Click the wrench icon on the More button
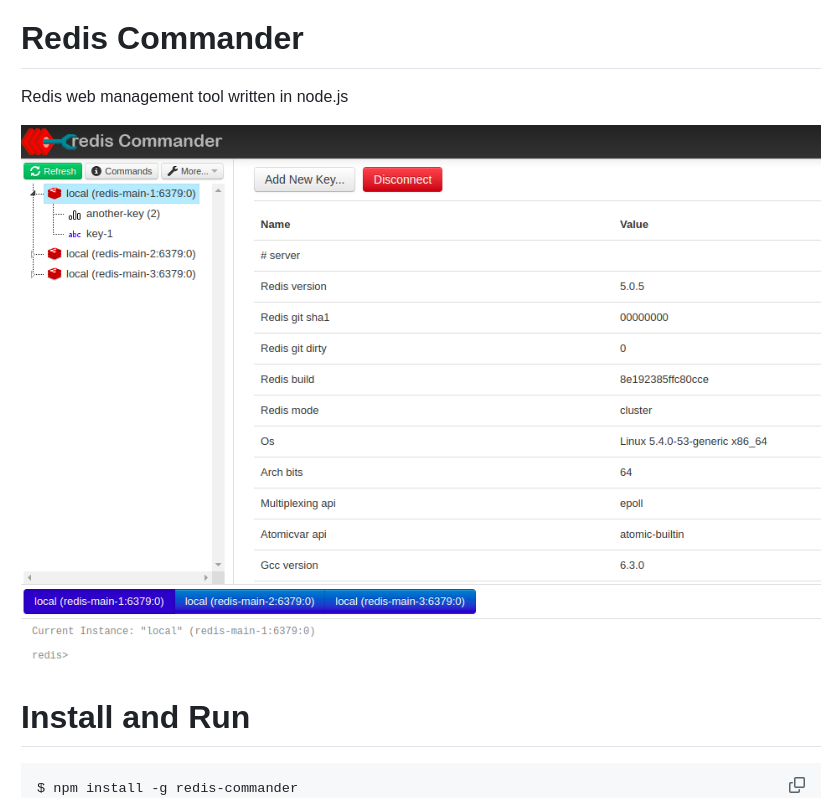836x798 pixels. pyautogui.click(x=172, y=170)
